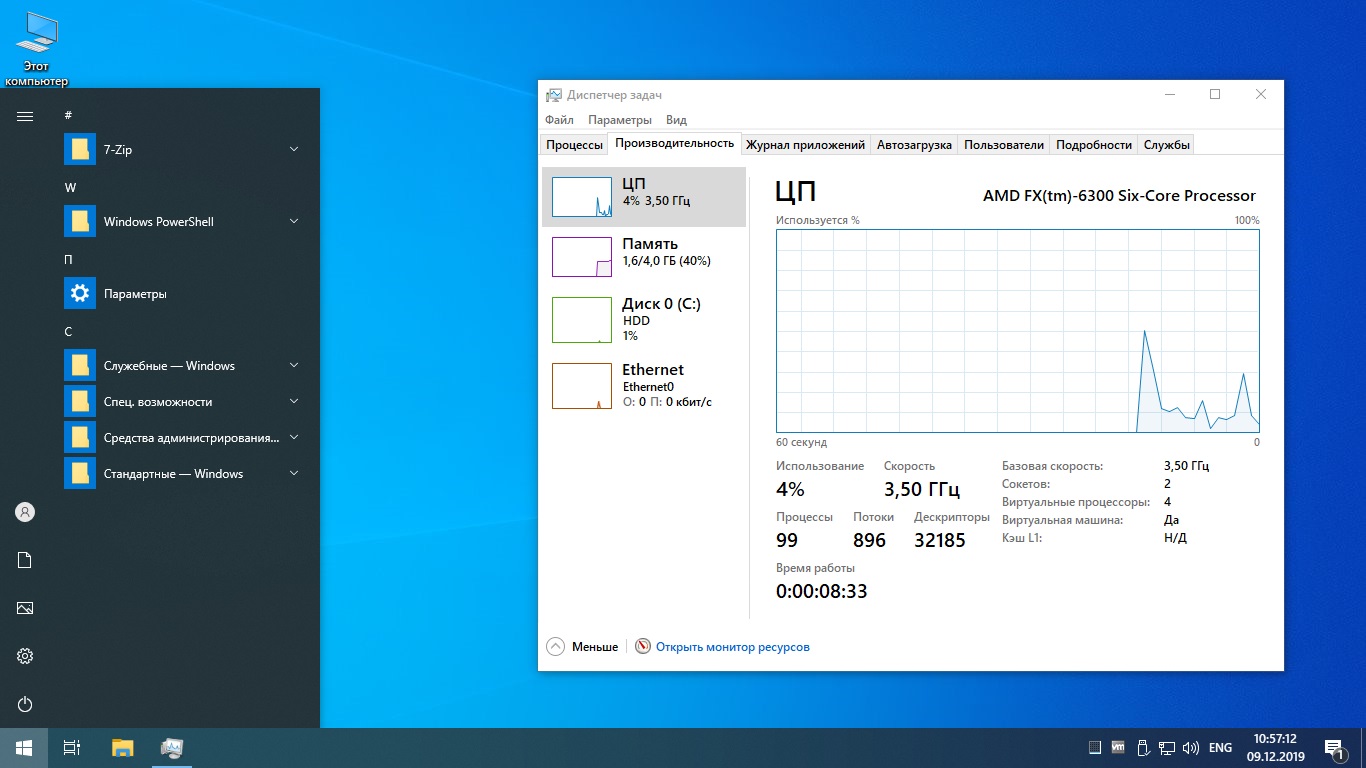
Task: Click the user account icon in Start
Action: click(25, 512)
